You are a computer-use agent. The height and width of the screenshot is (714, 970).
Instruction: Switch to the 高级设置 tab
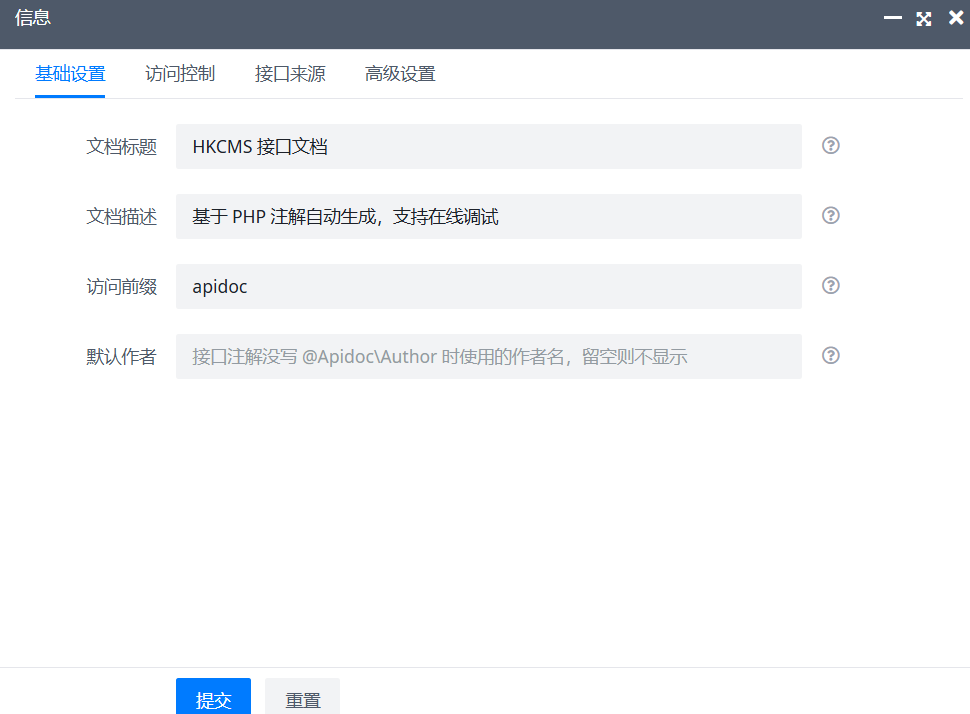pyautogui.click(x=400, y=74)
